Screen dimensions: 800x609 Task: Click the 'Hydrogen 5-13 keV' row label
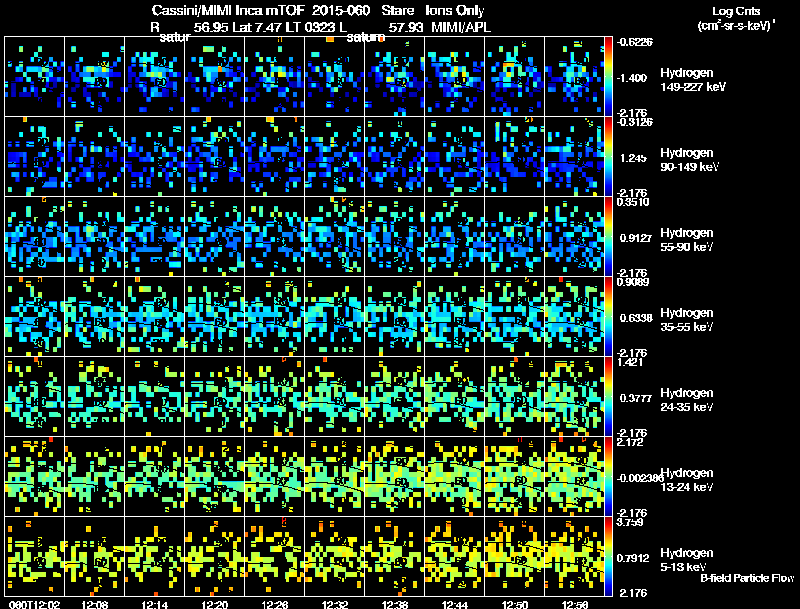(686, 560)
